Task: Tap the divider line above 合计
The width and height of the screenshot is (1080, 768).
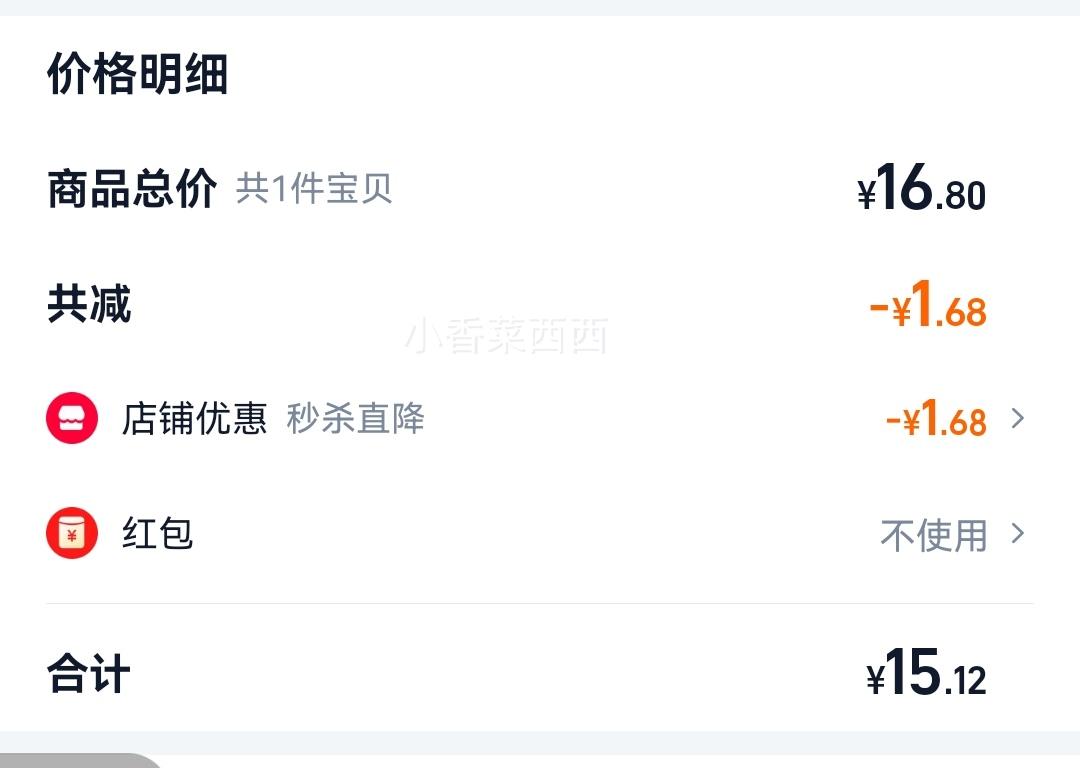Action: [539, 603]
